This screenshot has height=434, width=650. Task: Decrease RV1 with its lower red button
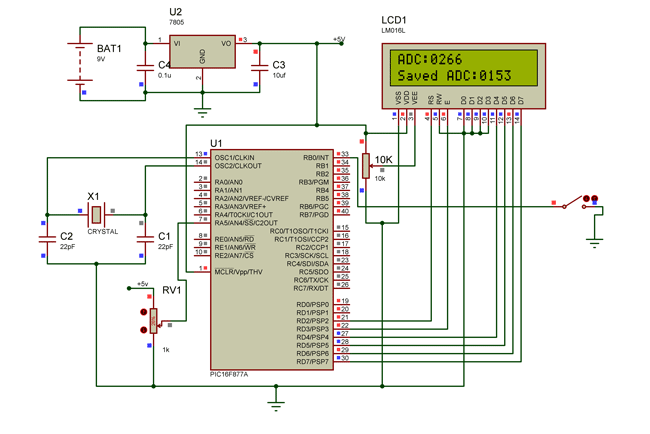pyautogui.click(x=144, y=330)
